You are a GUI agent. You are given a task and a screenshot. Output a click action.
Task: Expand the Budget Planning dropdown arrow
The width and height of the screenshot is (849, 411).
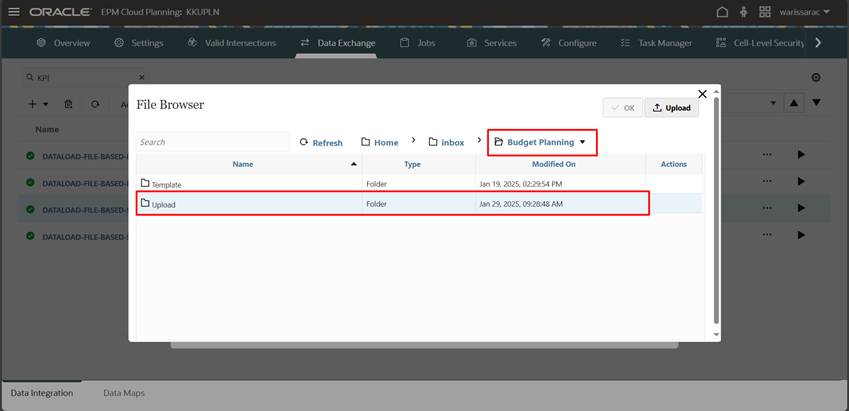pyautogui.click(x=583, y=142)
